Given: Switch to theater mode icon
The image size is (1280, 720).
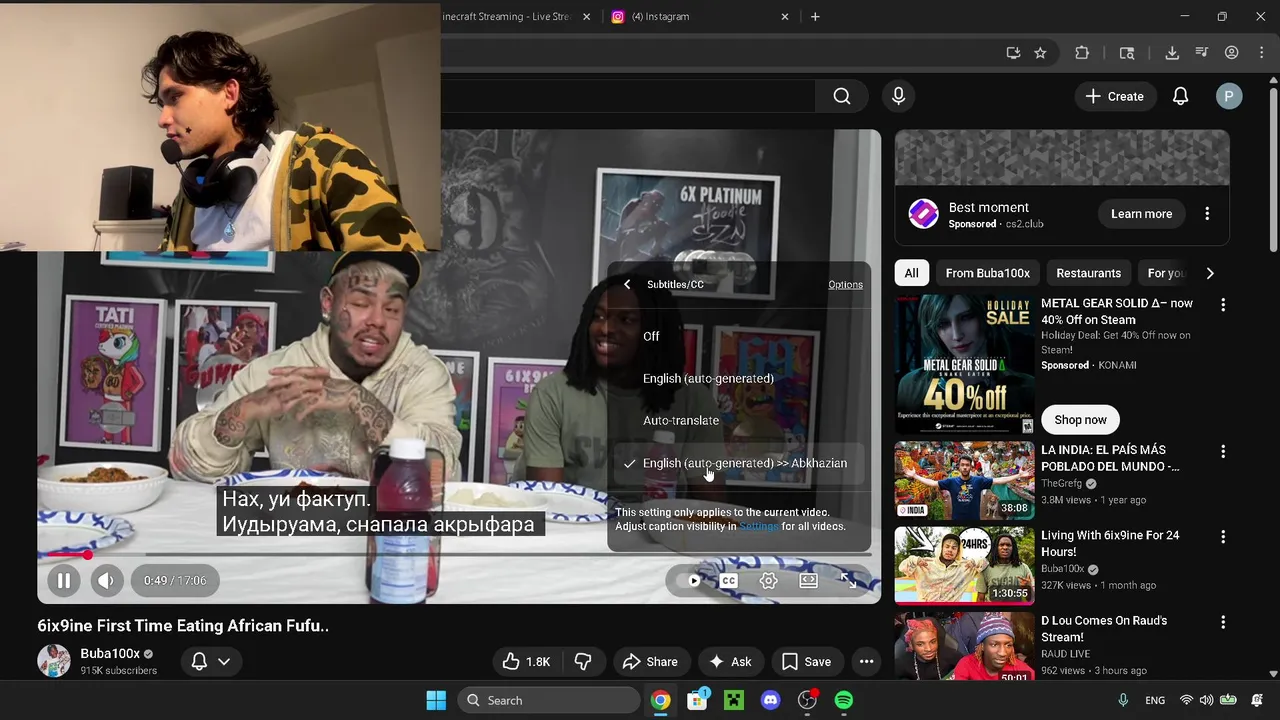Looking at the screenshot, I should [808, 580].
